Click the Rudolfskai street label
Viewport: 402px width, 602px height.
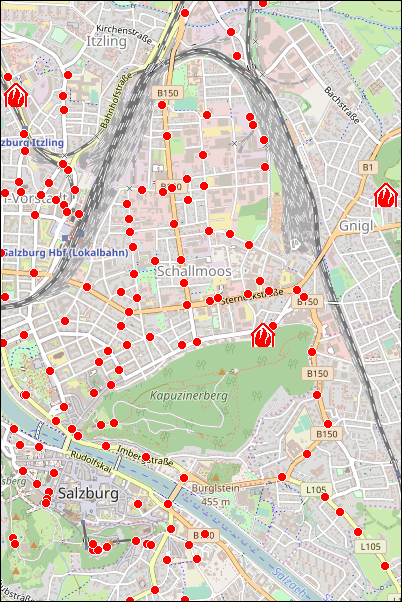tap(91, 461)
